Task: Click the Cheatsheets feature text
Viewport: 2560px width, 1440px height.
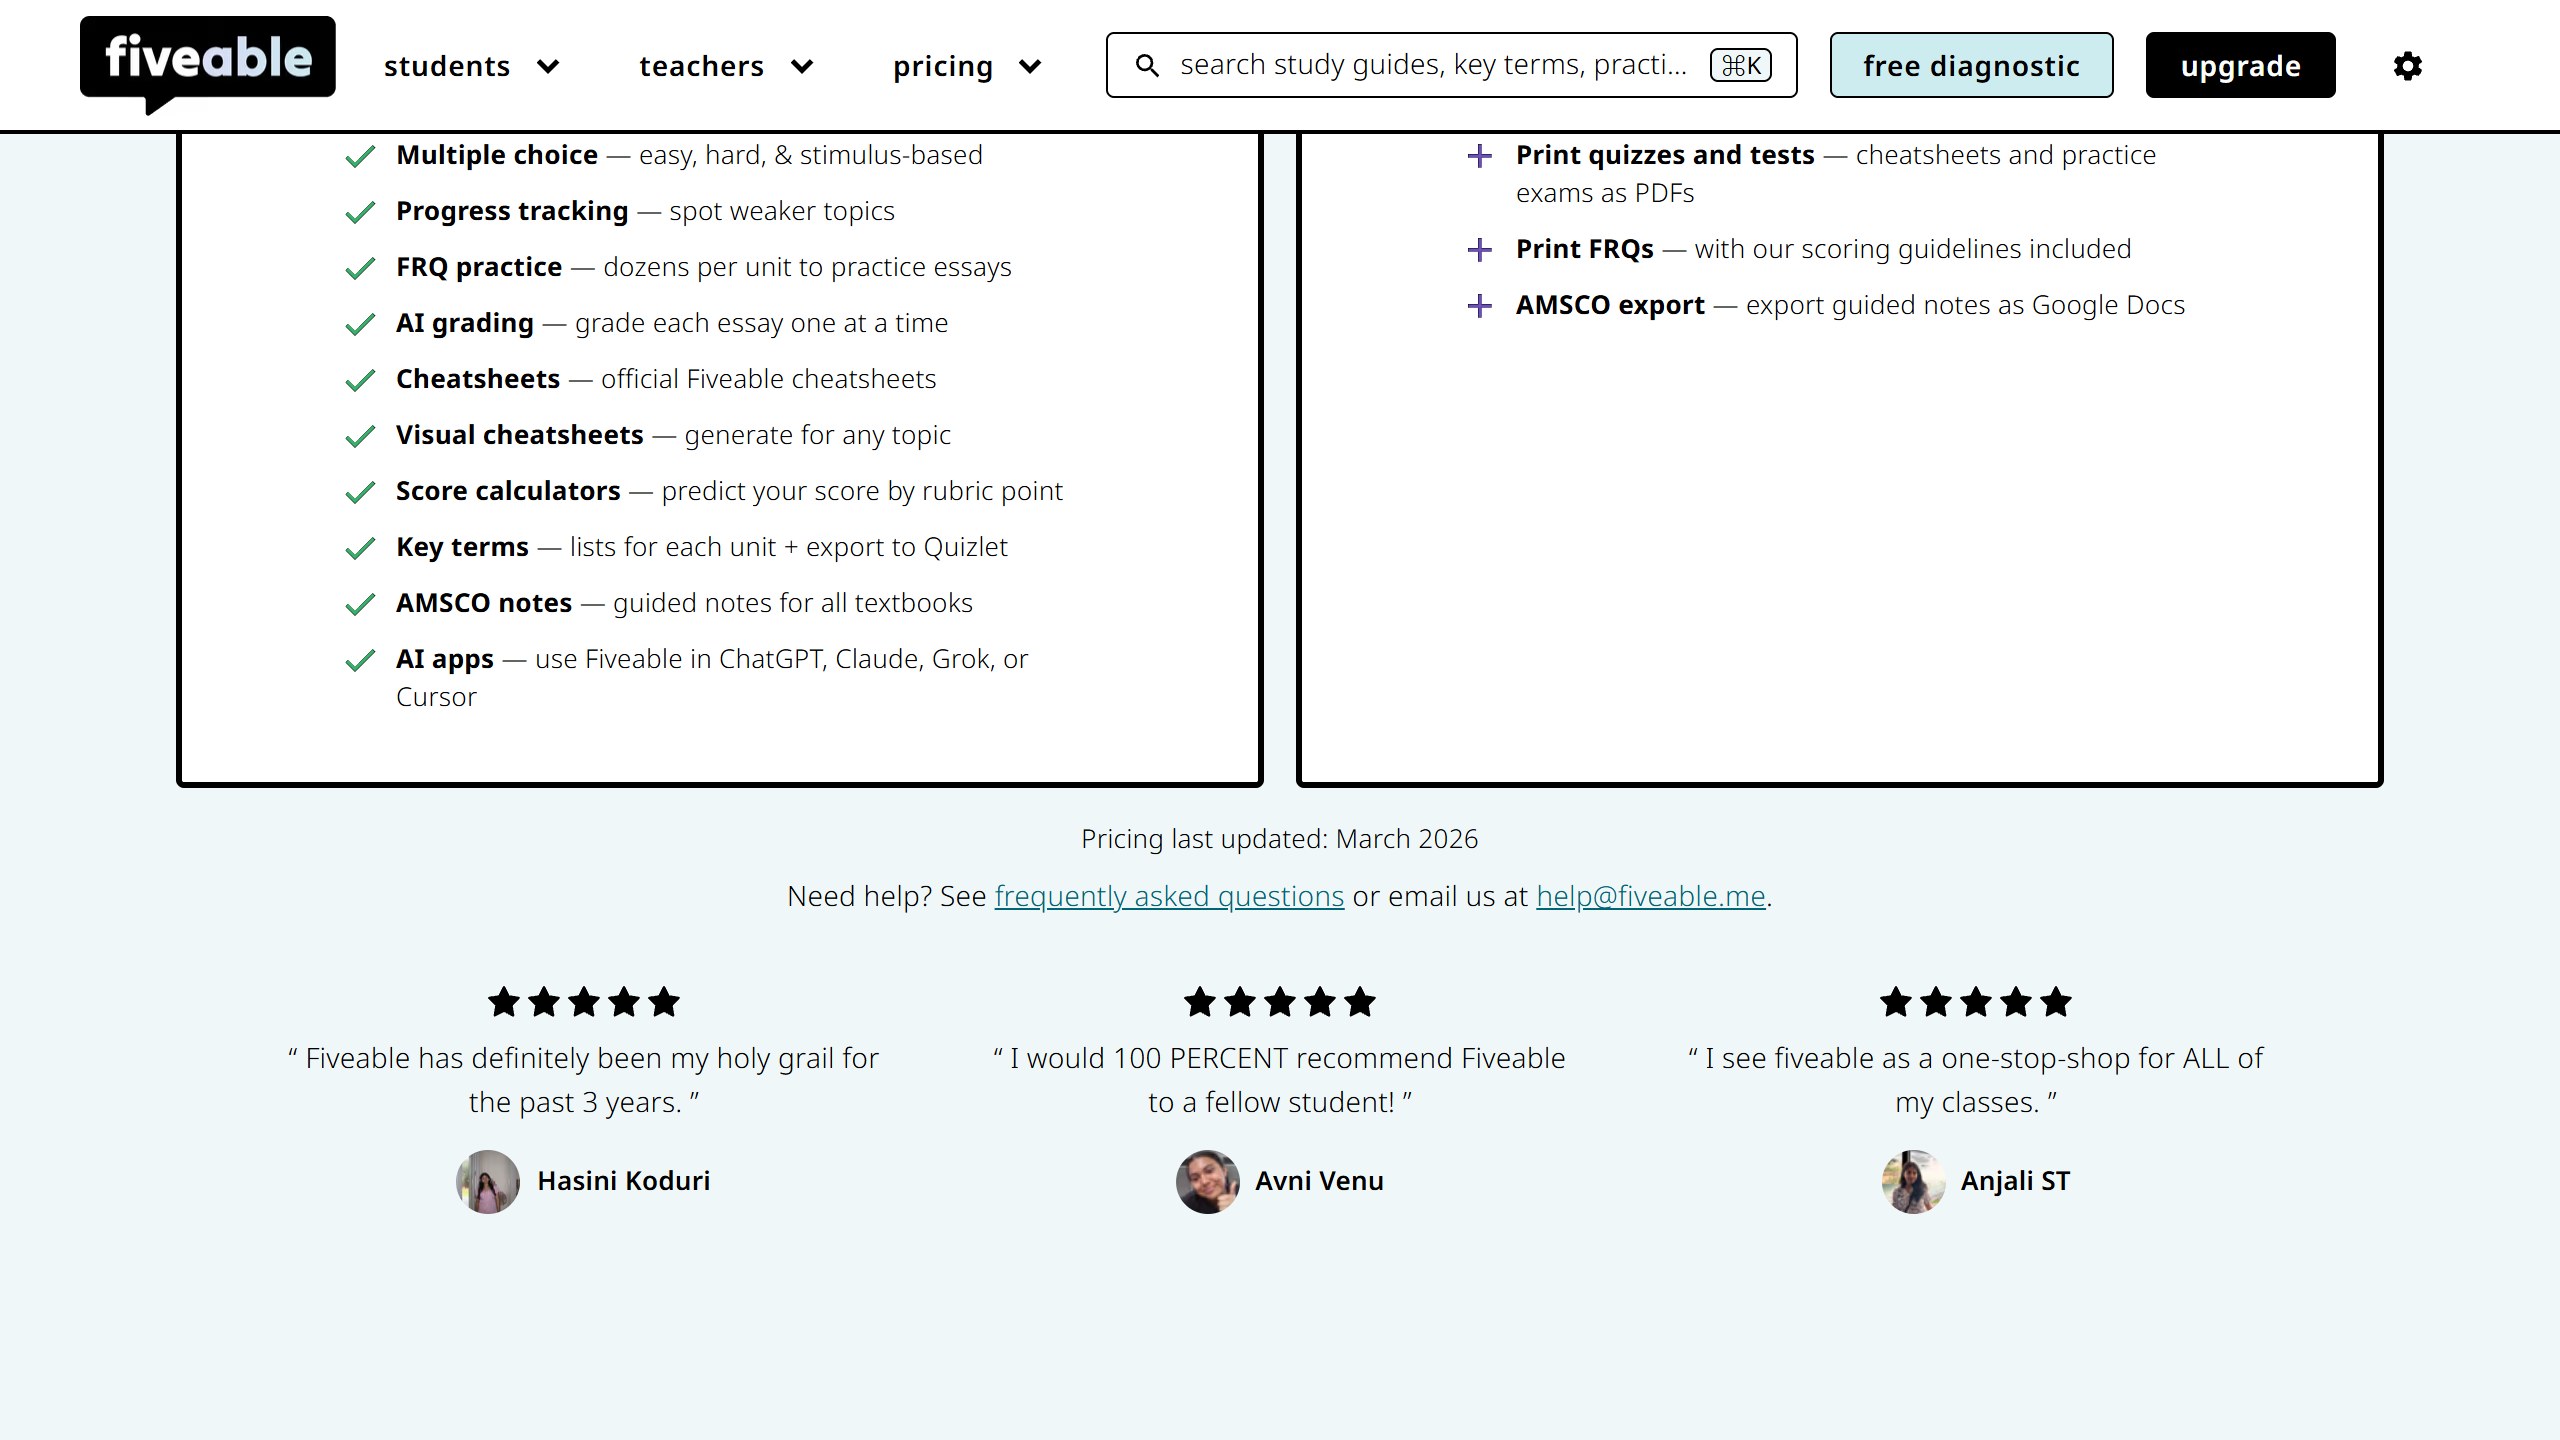Action: (x=666, y=379)
